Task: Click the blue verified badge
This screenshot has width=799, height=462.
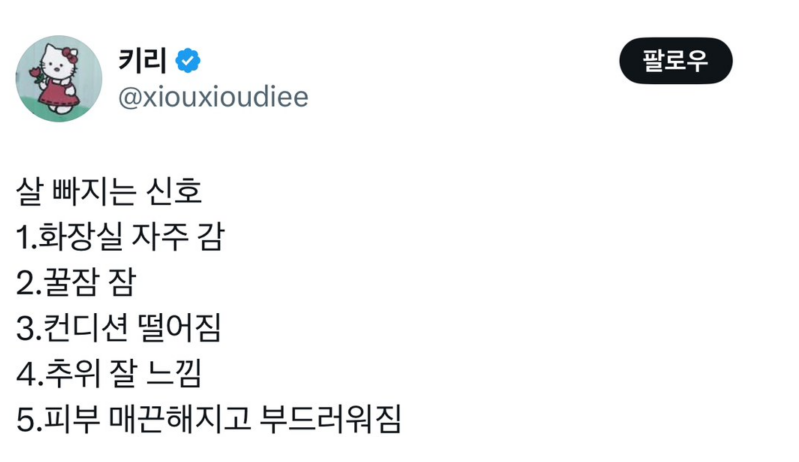Action: pos(187,61)
